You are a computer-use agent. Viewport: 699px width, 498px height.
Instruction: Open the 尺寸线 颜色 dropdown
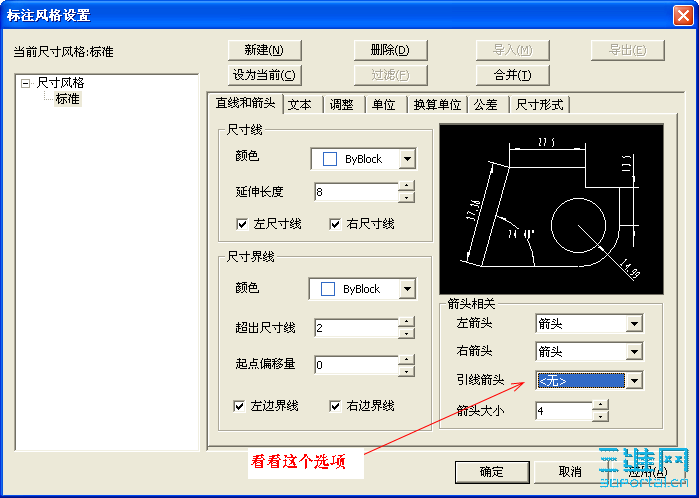coord(407,159)
